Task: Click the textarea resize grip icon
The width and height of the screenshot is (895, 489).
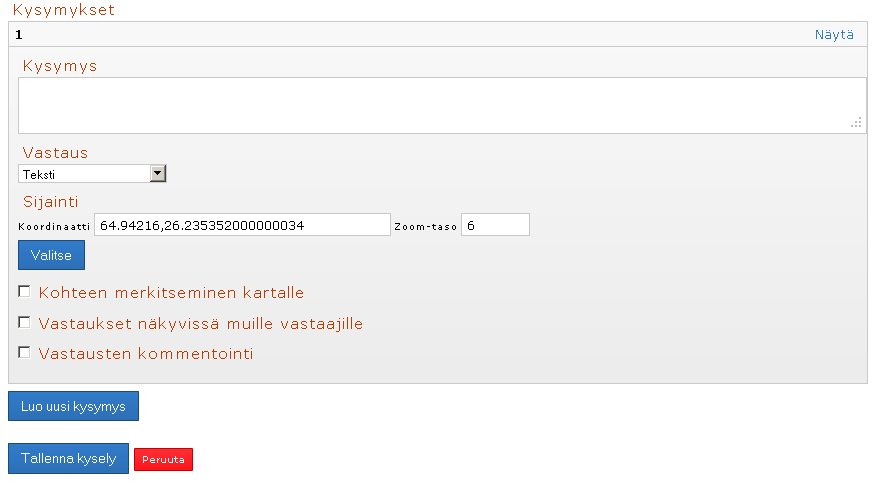Action: [x=856, y=123]
